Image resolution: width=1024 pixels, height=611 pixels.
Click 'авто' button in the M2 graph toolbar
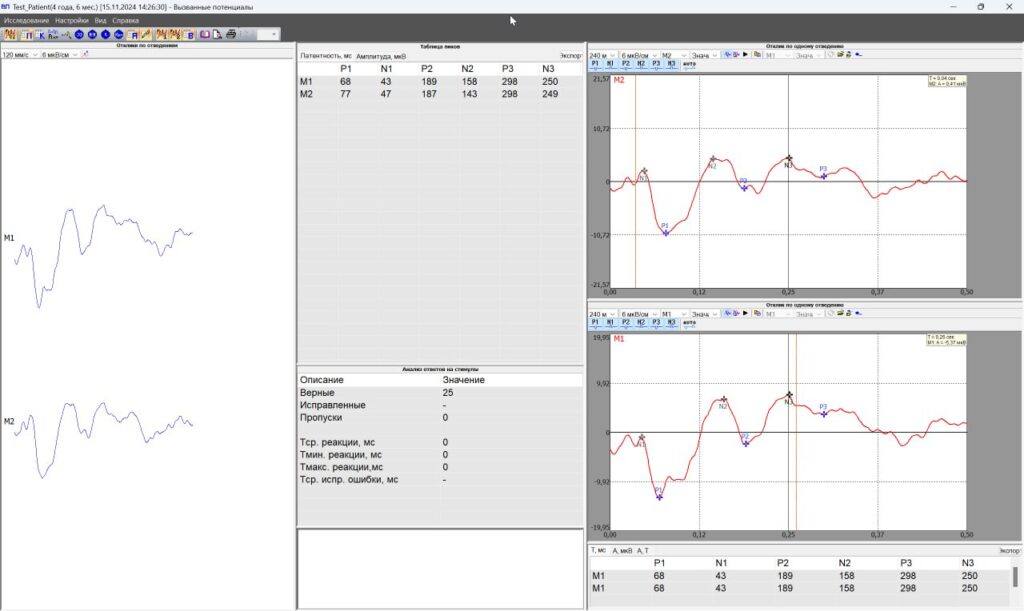coord(689,64)
